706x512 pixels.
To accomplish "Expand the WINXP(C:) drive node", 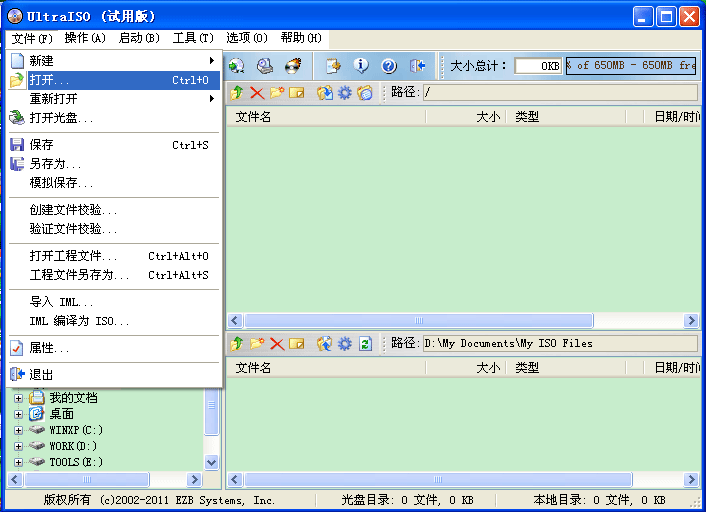I will click(x=18, y=430).
